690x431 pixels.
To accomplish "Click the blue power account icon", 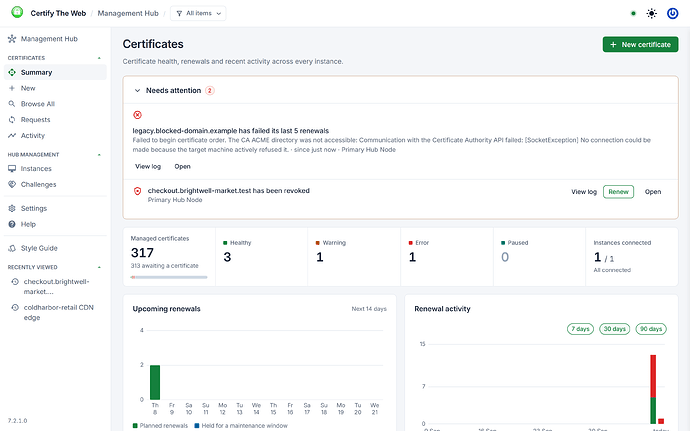I will 672,13.
